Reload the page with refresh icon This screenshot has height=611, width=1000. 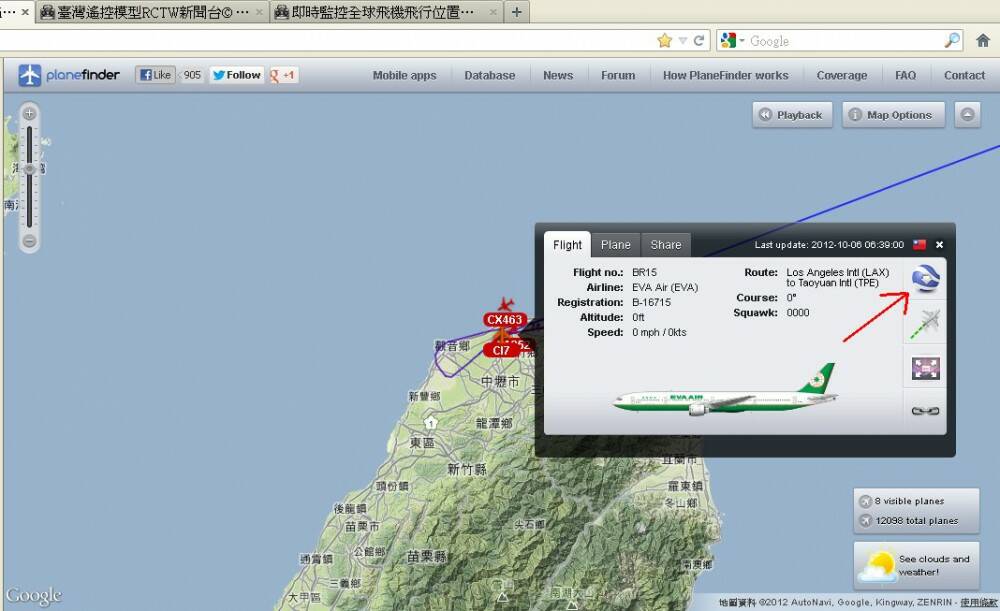[x=699, y=41]
